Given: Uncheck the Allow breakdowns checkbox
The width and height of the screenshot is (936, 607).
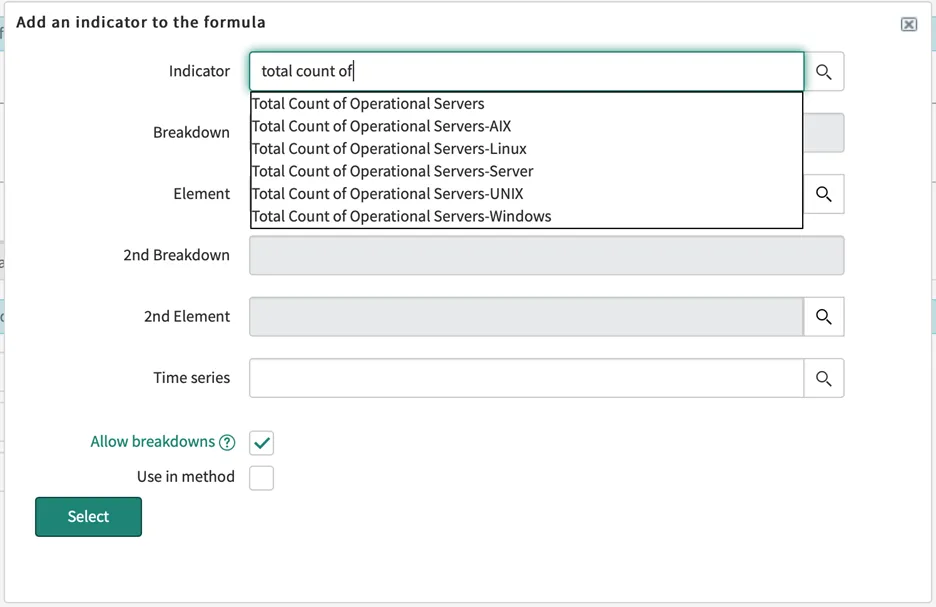Looking at the screenshot, I should [261, 443].
